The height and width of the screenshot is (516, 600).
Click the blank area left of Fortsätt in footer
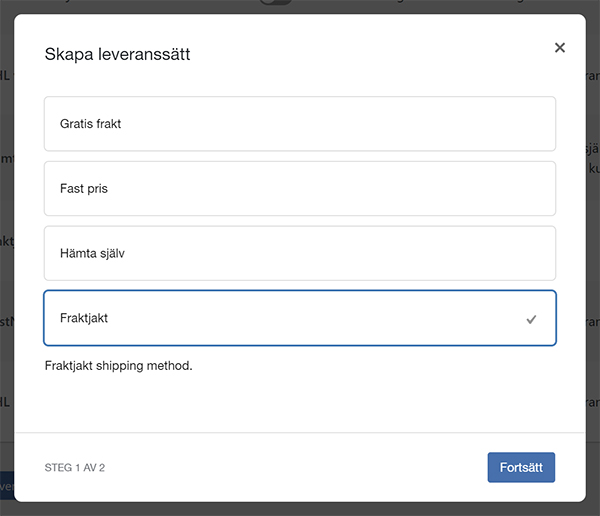coord(300,468)
